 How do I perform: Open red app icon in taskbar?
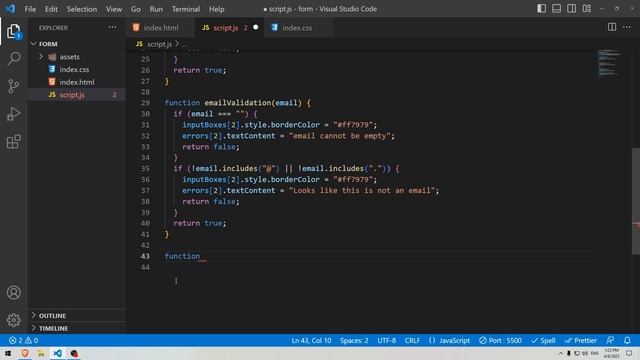[74, 353]
